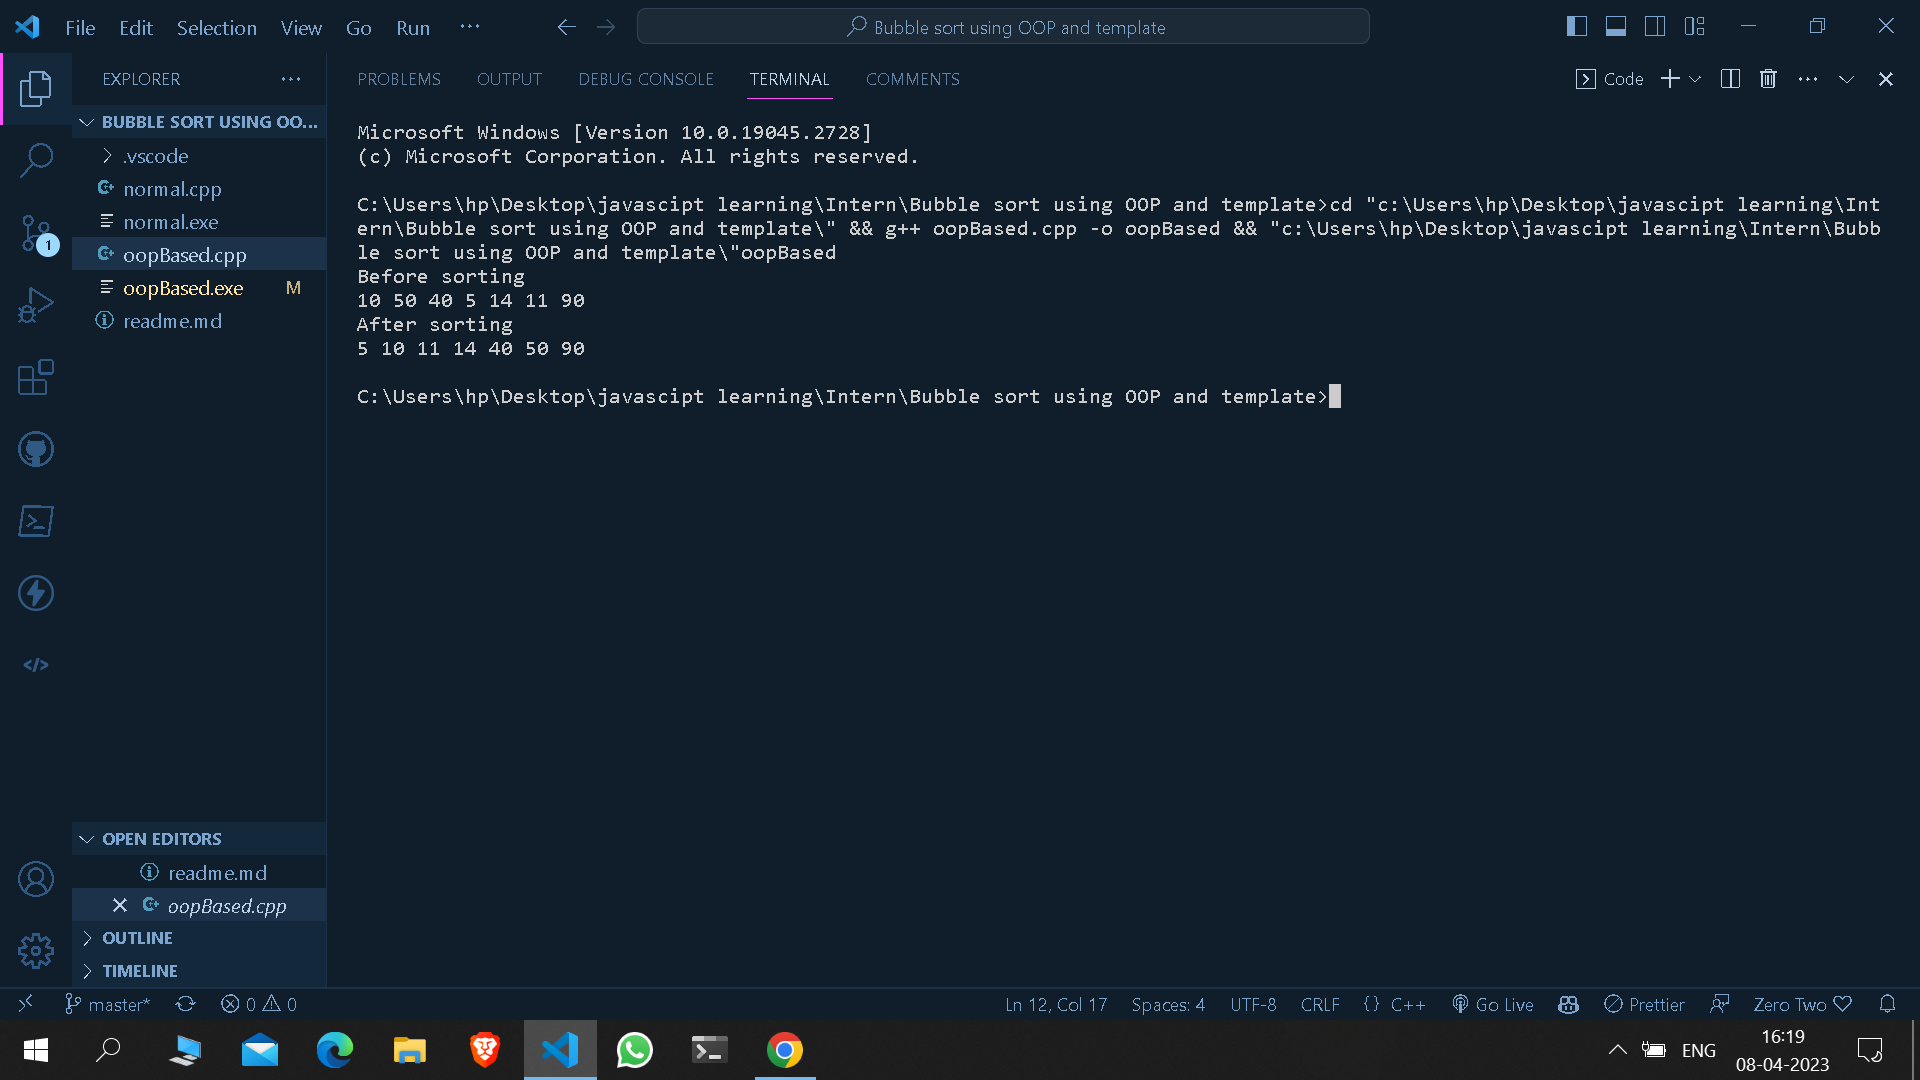The height and width of the screenshot is (1080, 1920).
Task: Toggle the Explorer panel open state
Action: point(36,88)
